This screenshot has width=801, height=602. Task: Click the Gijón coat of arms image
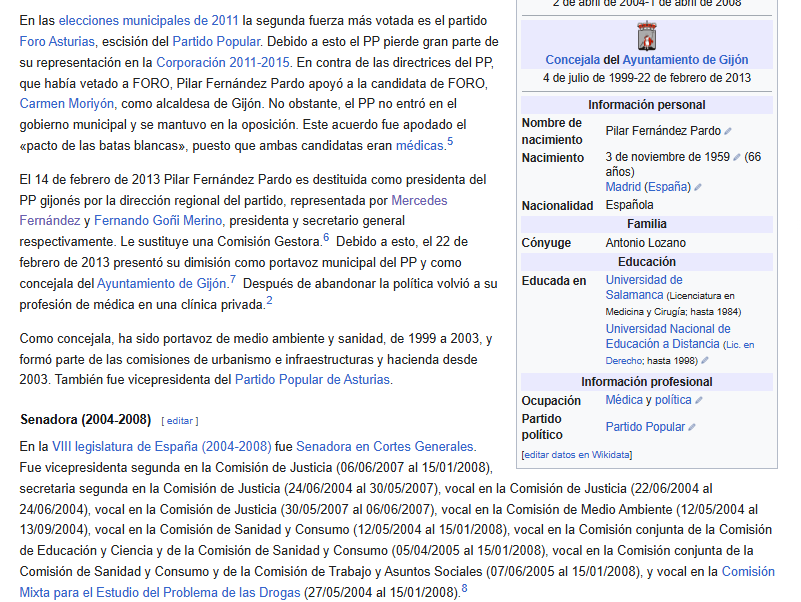click(x=647, y=36)
